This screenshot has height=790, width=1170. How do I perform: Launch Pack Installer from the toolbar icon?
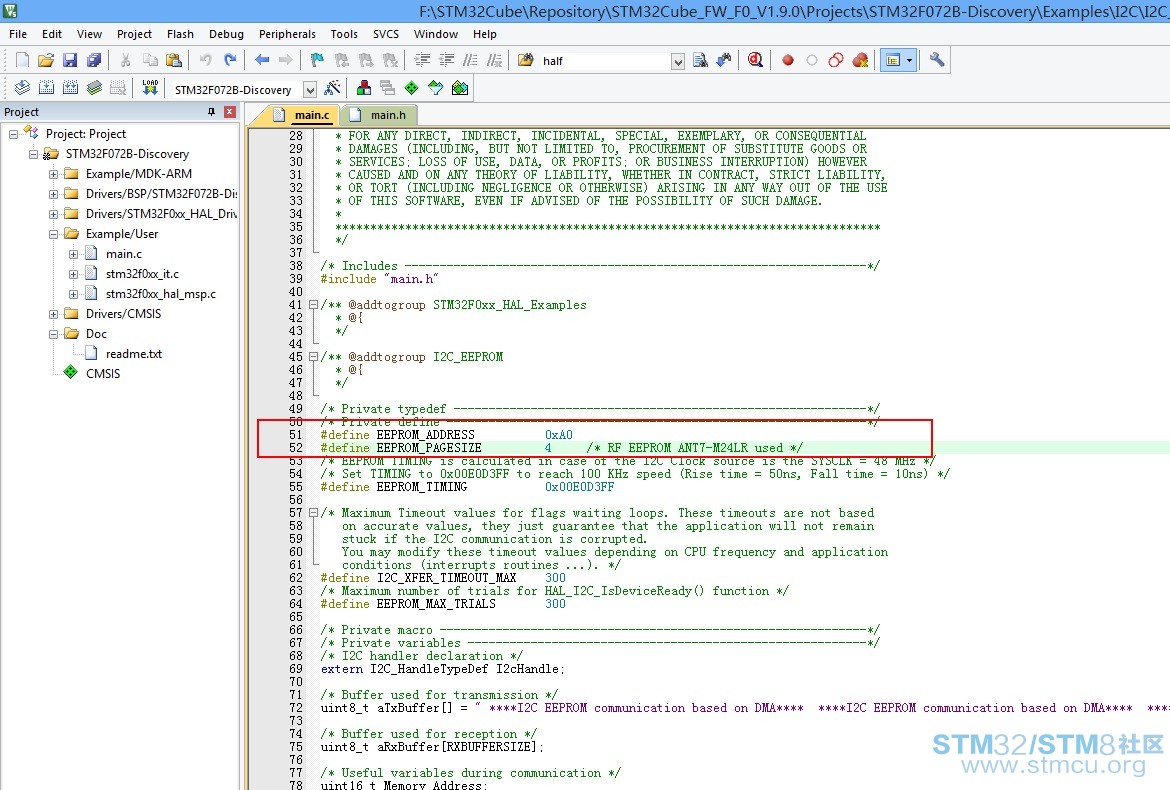pyautogui.click(x=460, y=89)
